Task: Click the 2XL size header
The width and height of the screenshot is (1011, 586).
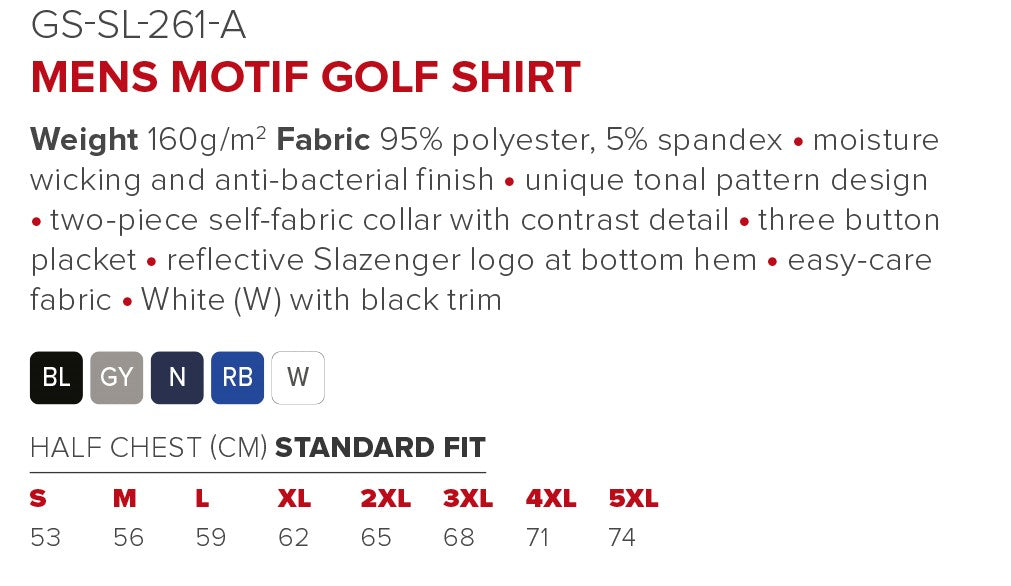Action: click(386, 499)
